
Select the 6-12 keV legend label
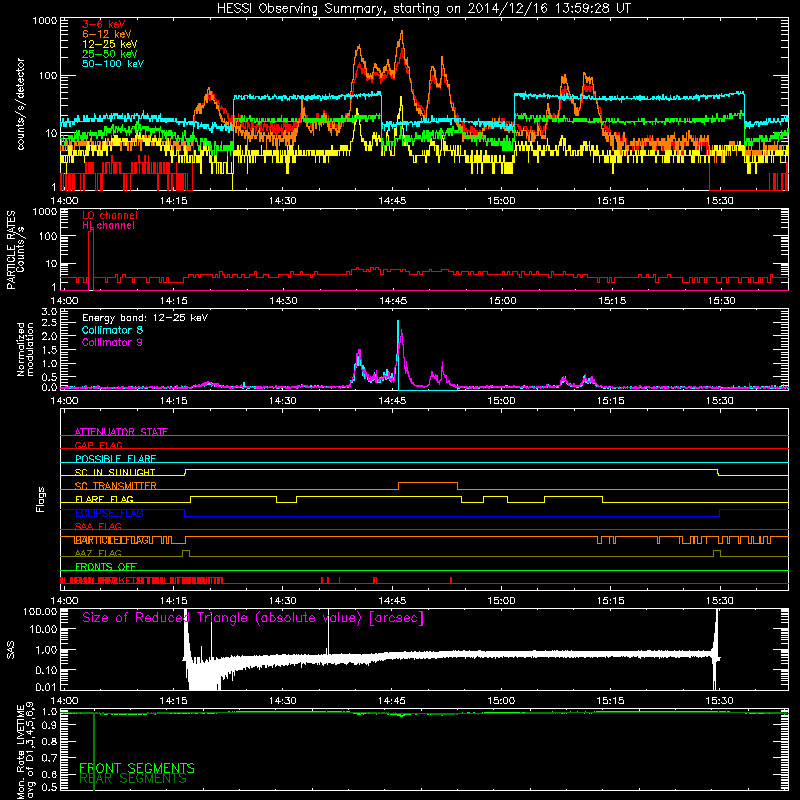(107, 34)
